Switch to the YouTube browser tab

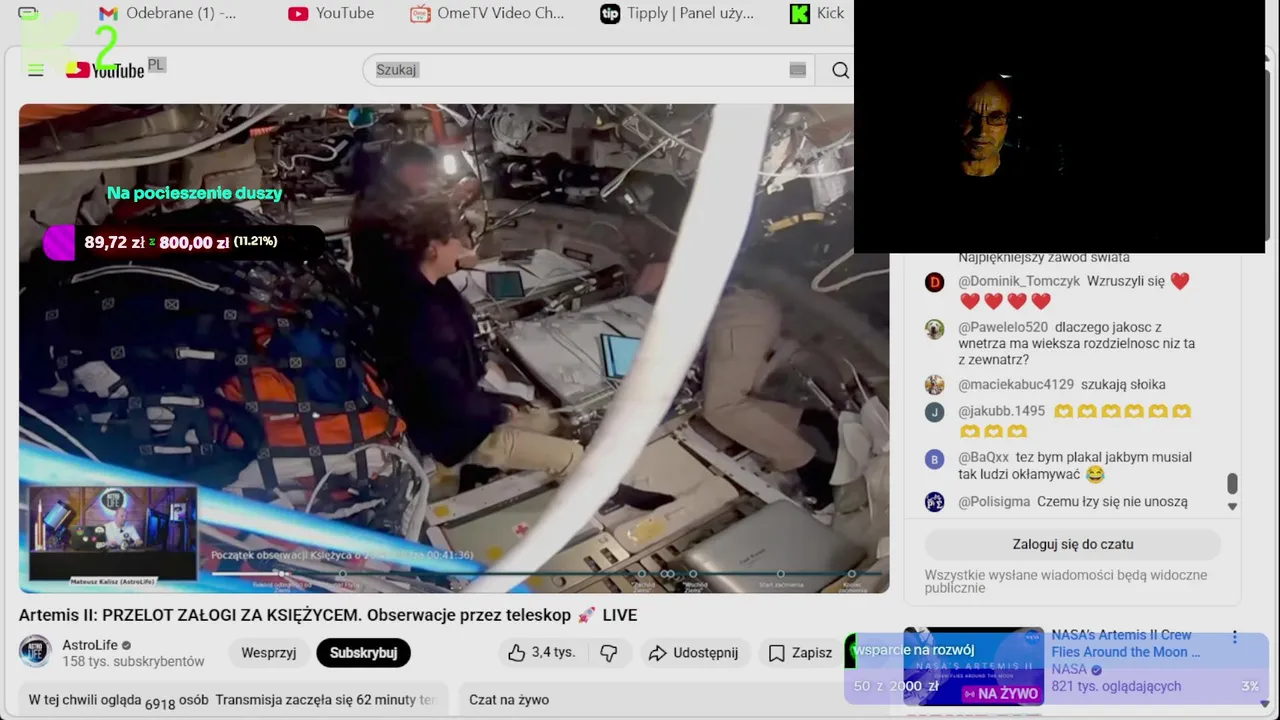coord(331,13)
